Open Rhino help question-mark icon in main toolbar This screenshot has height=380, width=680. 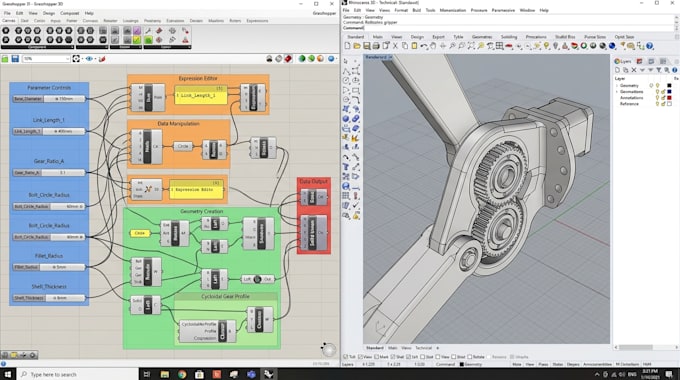(x=649, y=46)
